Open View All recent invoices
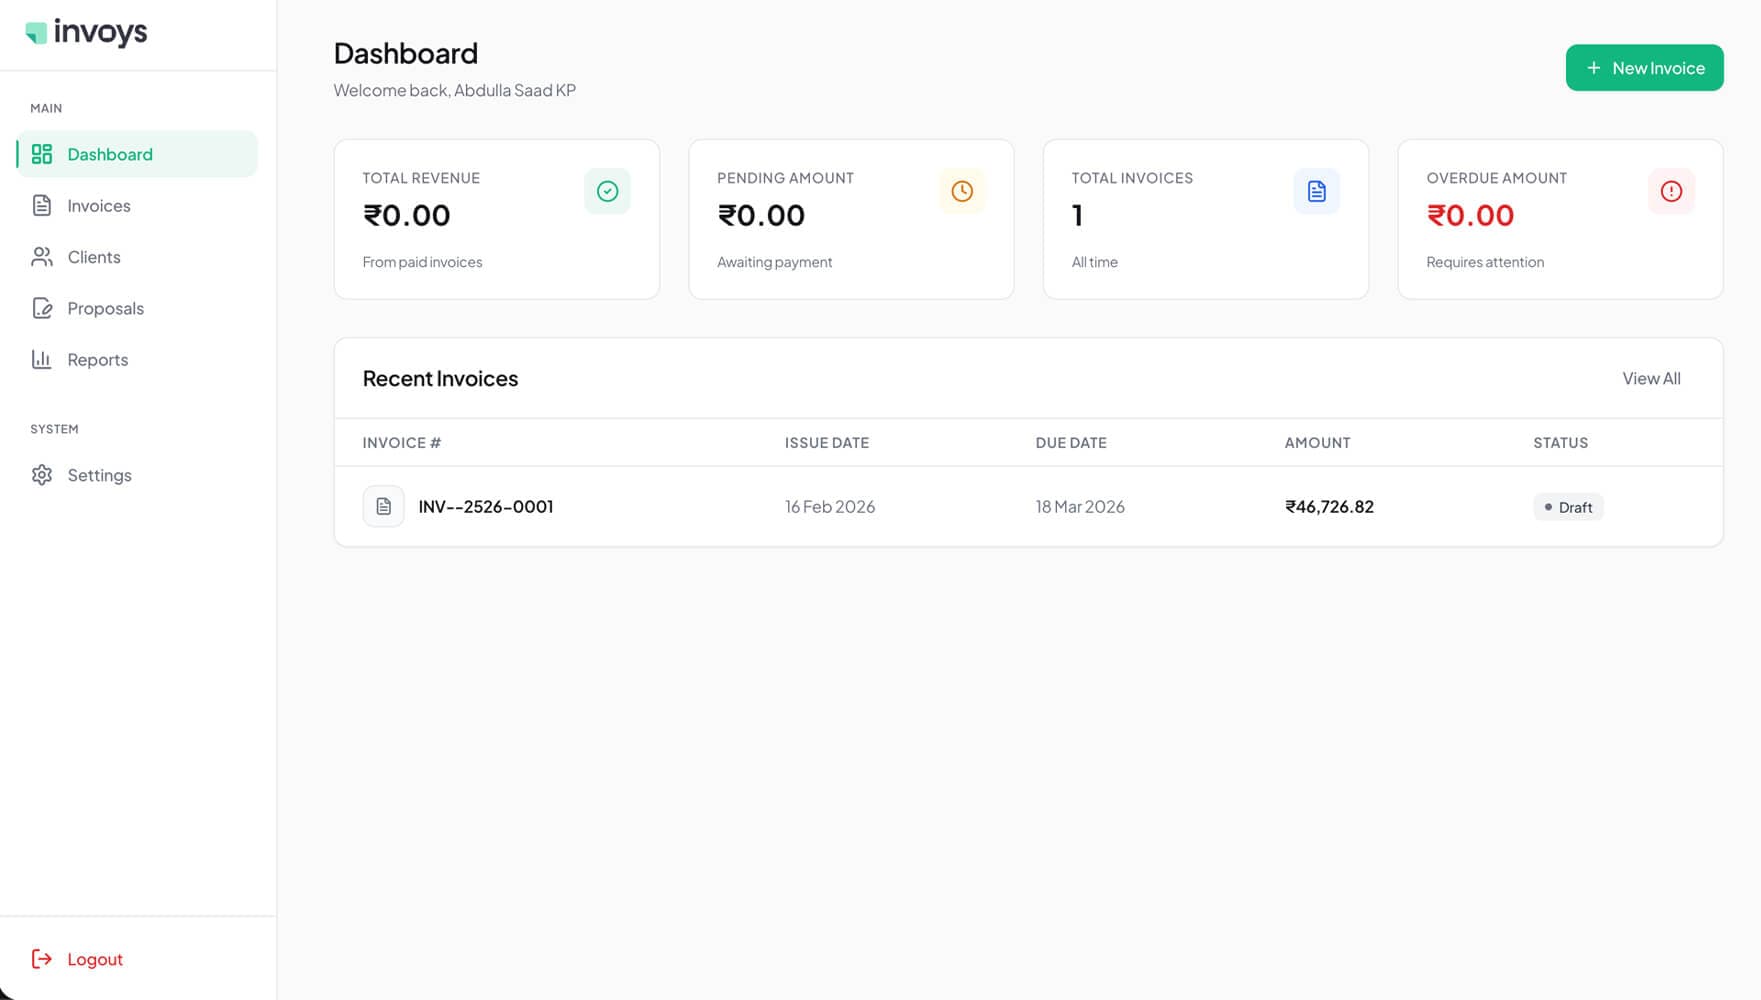 (x=1651, y=378)
